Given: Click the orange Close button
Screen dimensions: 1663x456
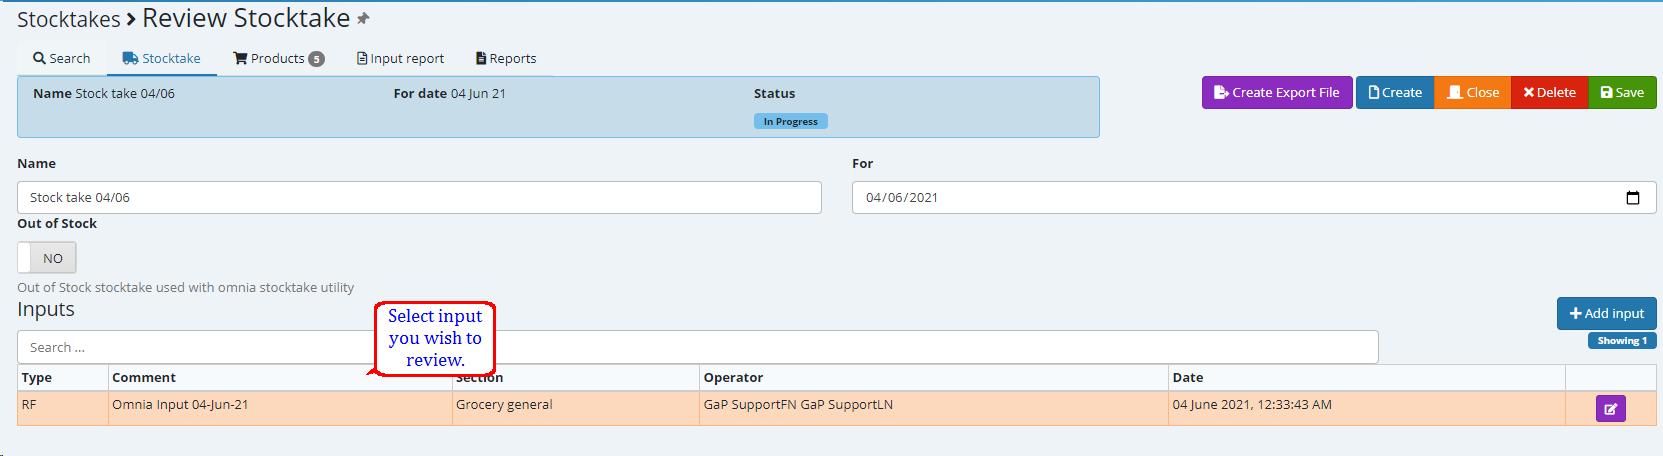Looking at the screenshot, I should pos(1472,93).
